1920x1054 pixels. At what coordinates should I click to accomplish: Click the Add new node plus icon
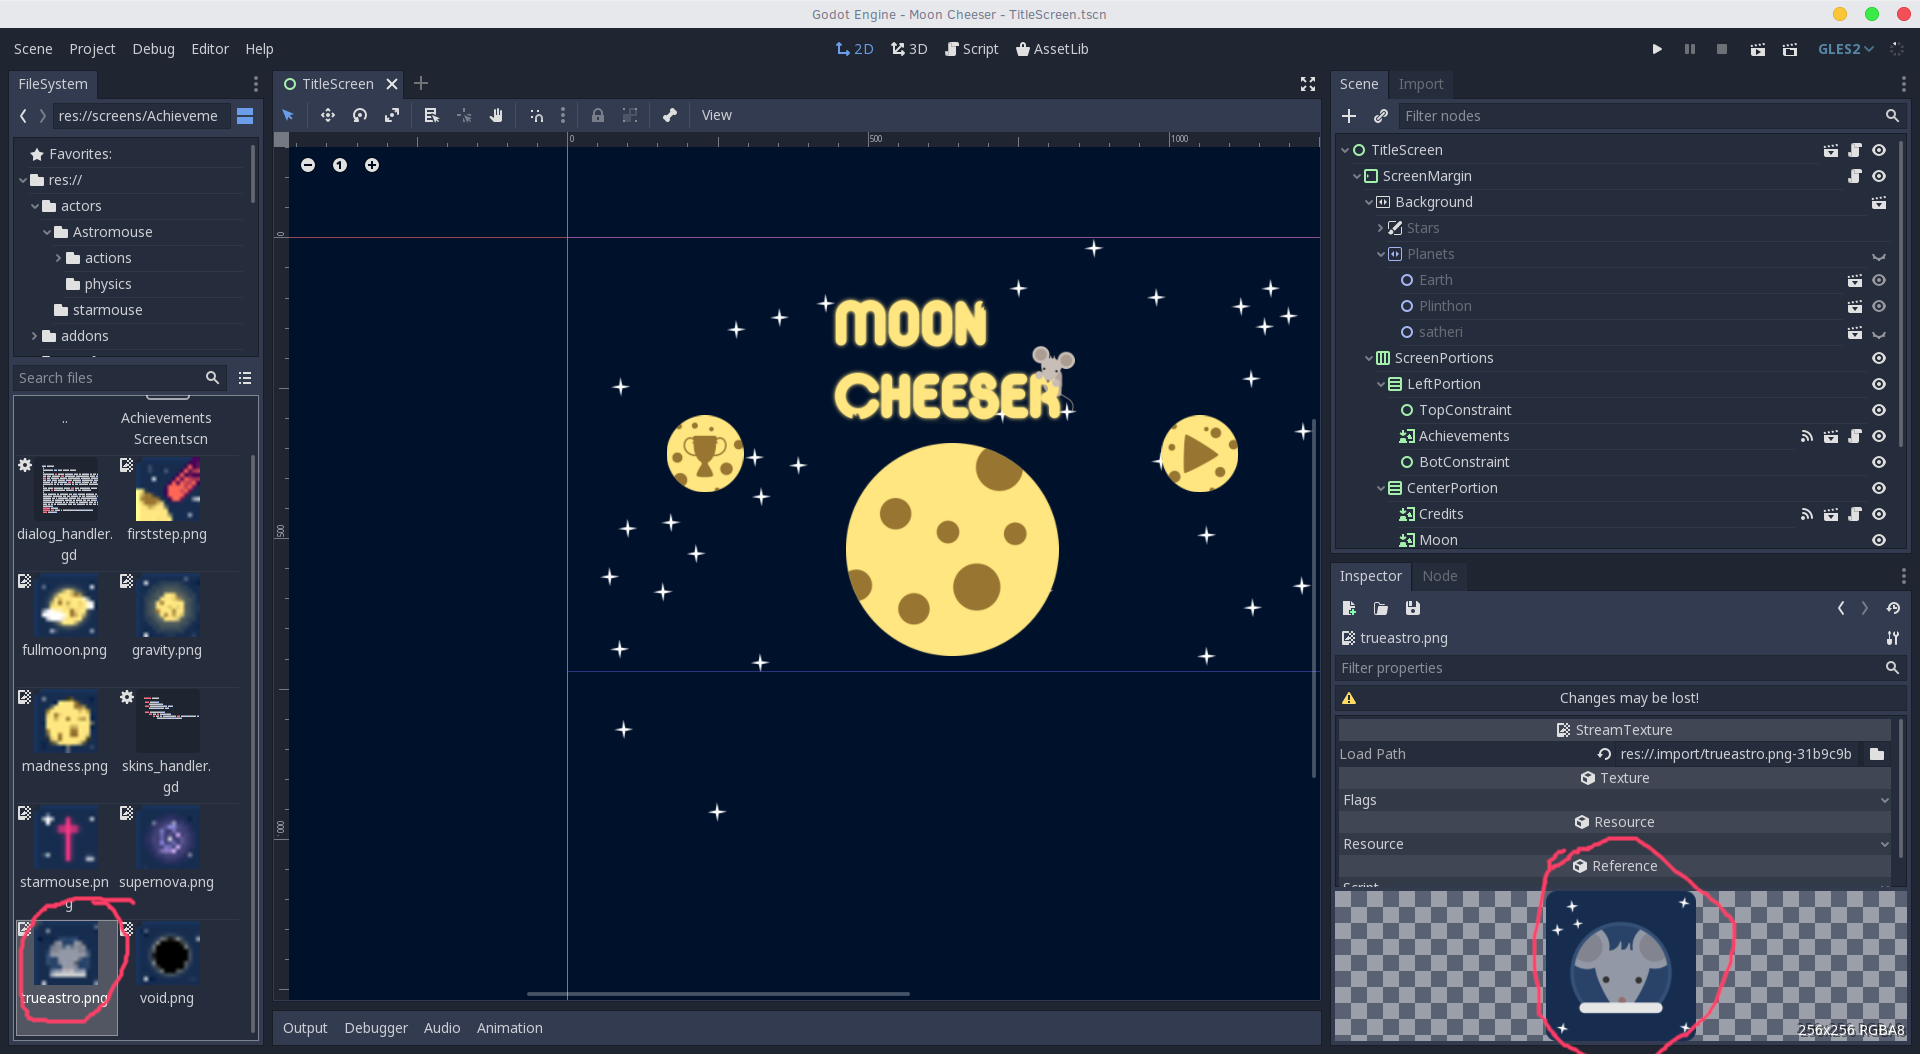click(x=1349, y=116)
